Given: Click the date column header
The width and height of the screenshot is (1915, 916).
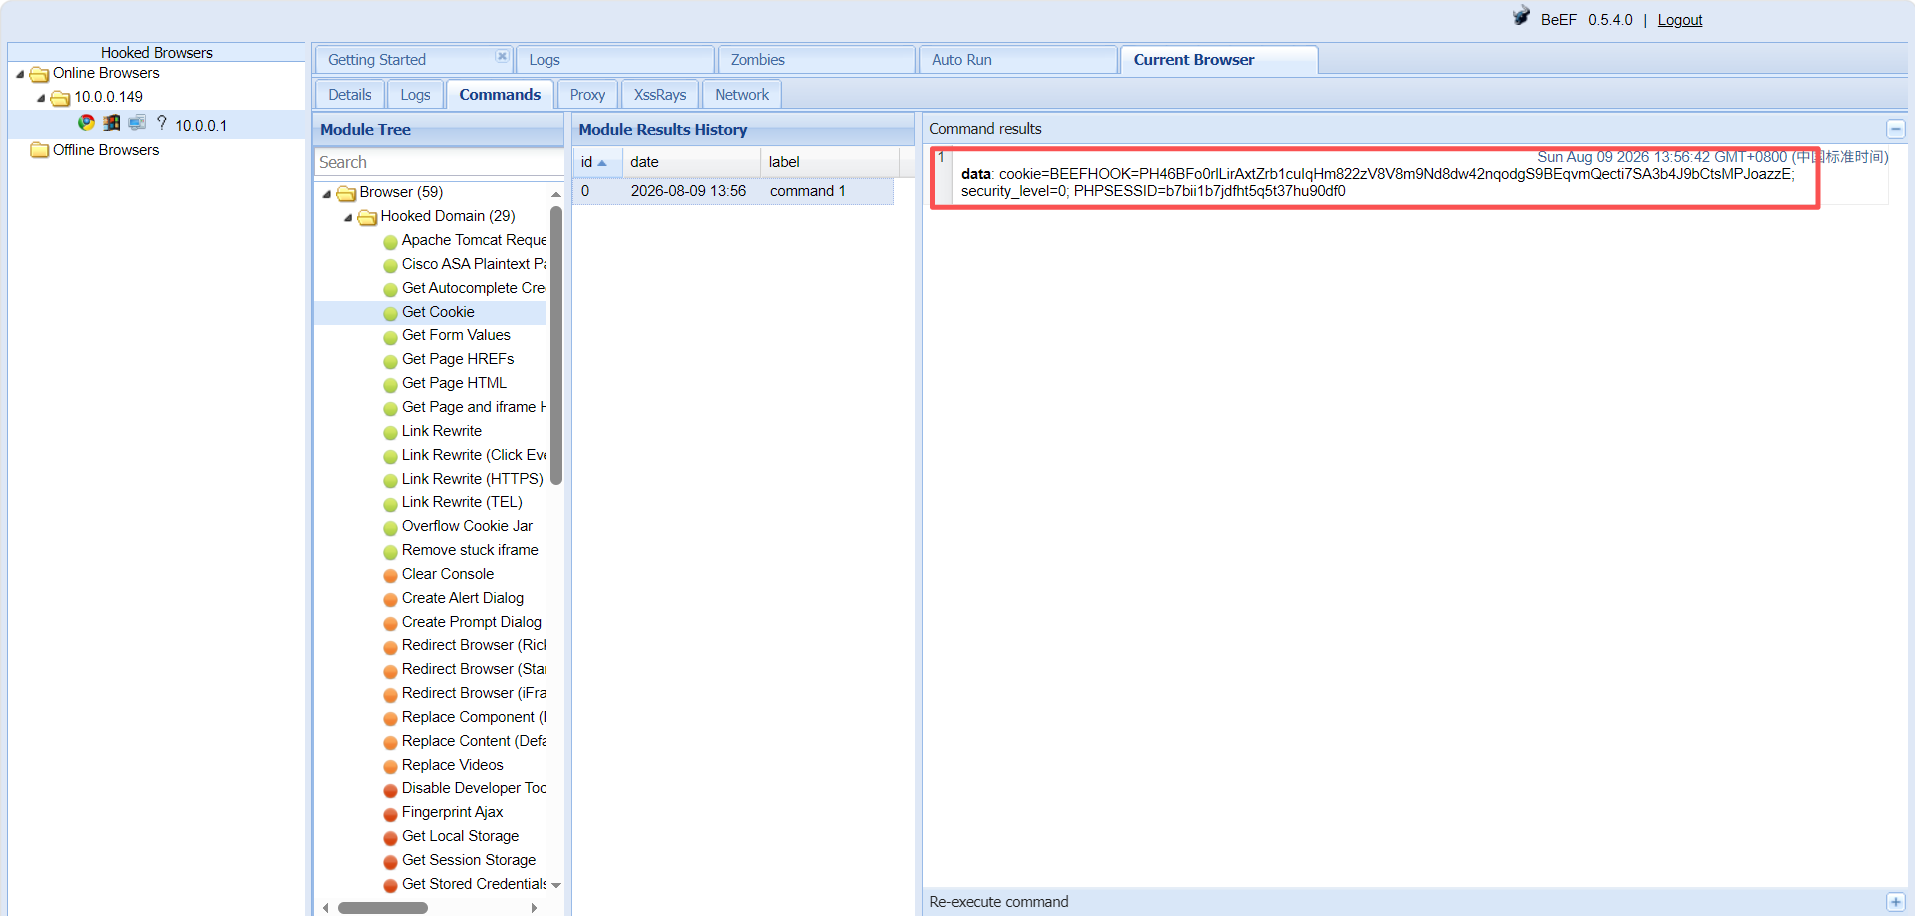Looking at the screenshot, I should 692,162.
